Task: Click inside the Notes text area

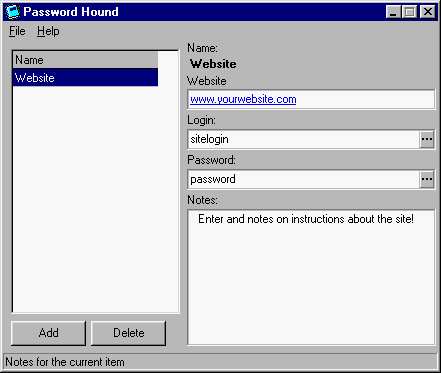Action: pyautogui.click(x=311, y=277)
